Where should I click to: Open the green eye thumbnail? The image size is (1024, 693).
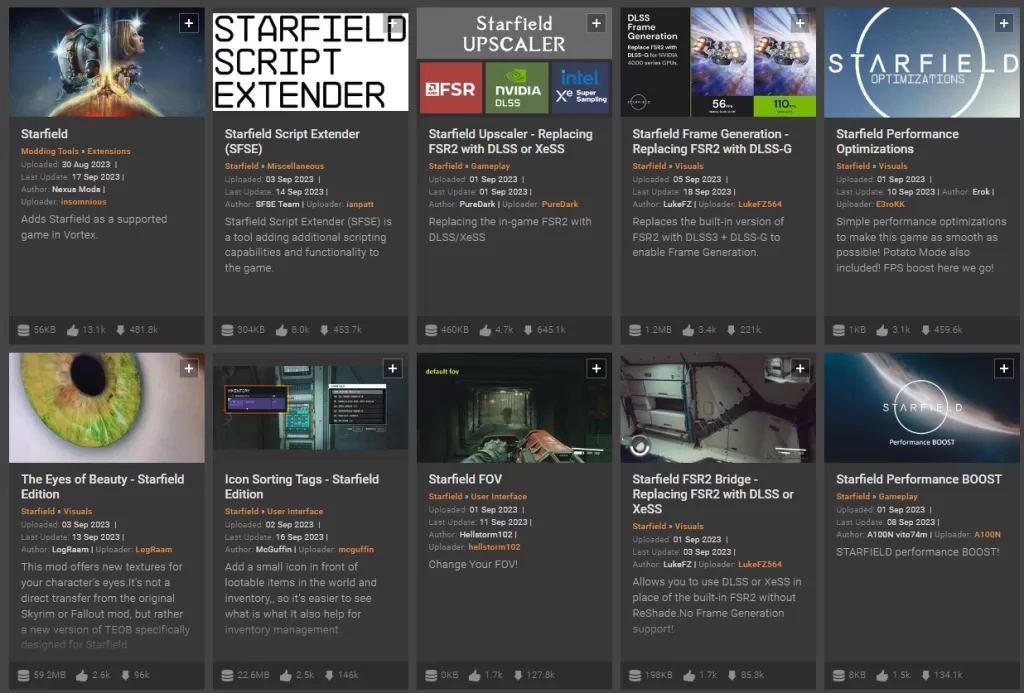106,408
